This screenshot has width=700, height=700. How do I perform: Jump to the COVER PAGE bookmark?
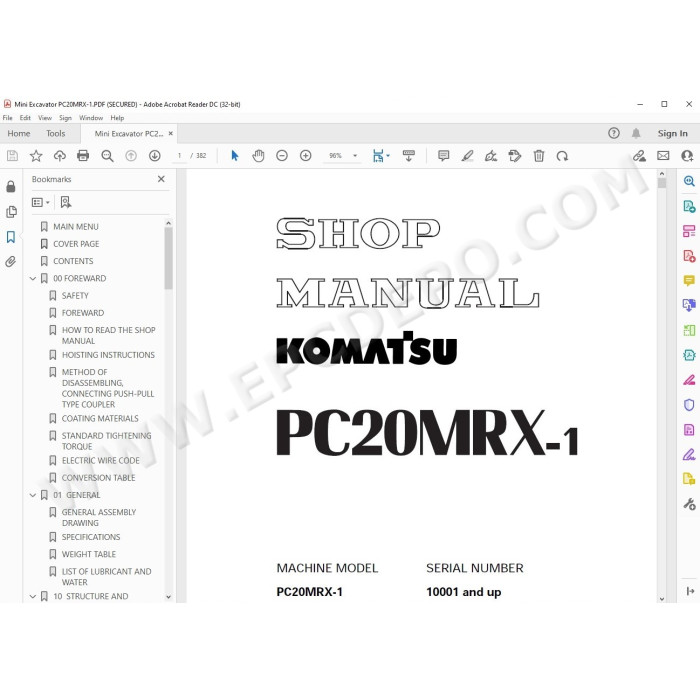pyautogui.click(x=76, y=244)
